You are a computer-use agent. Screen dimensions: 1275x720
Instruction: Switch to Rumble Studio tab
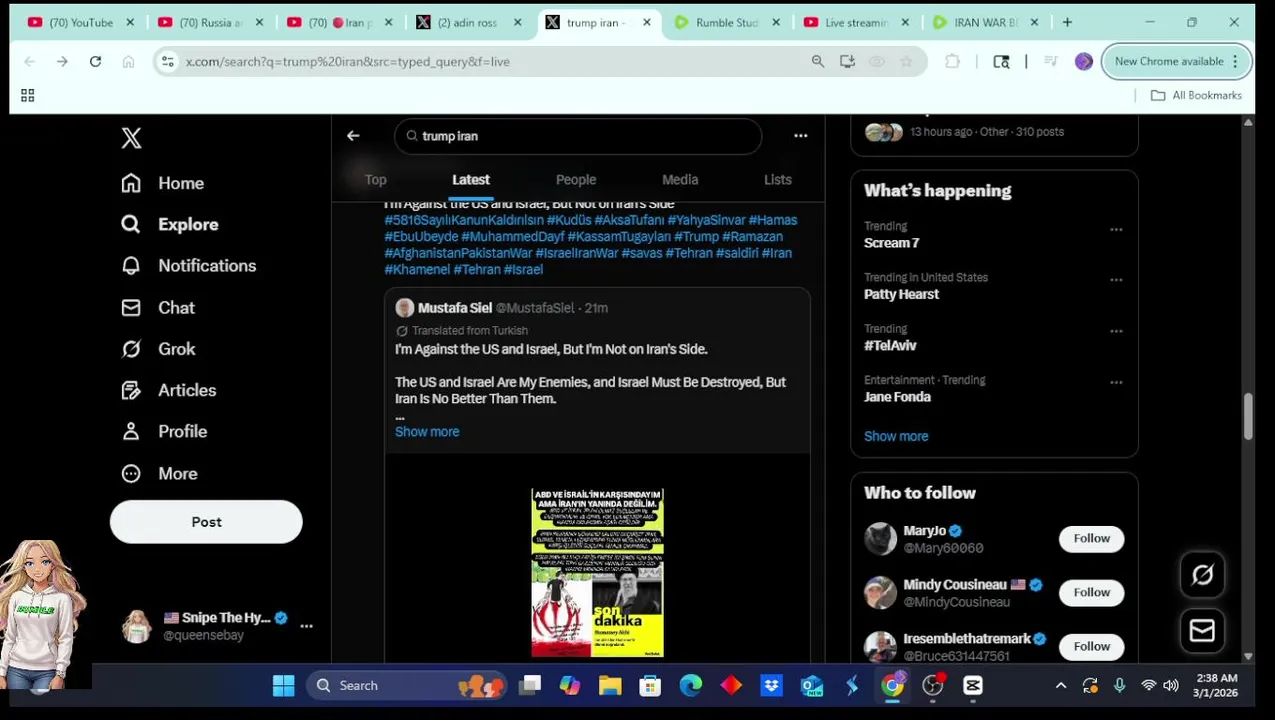click(726, 22)
